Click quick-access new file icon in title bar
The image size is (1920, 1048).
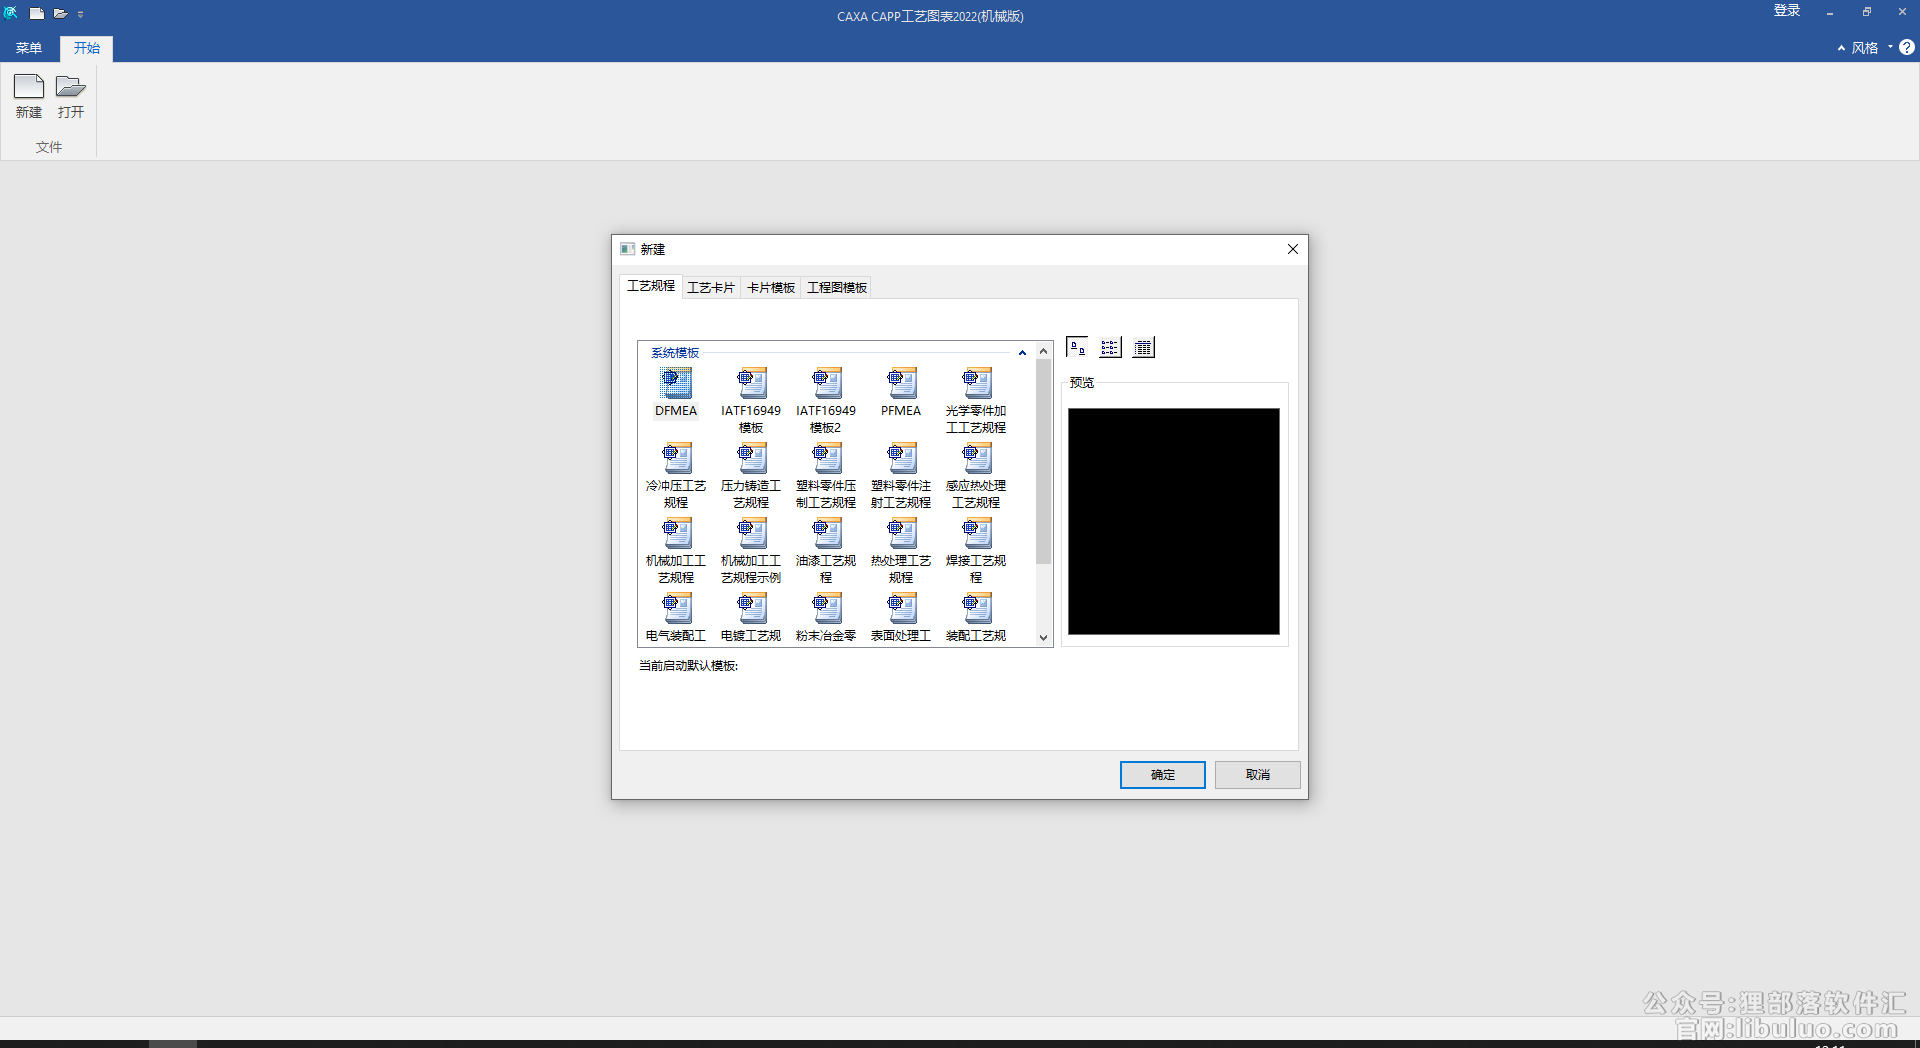tap(37, 14)
